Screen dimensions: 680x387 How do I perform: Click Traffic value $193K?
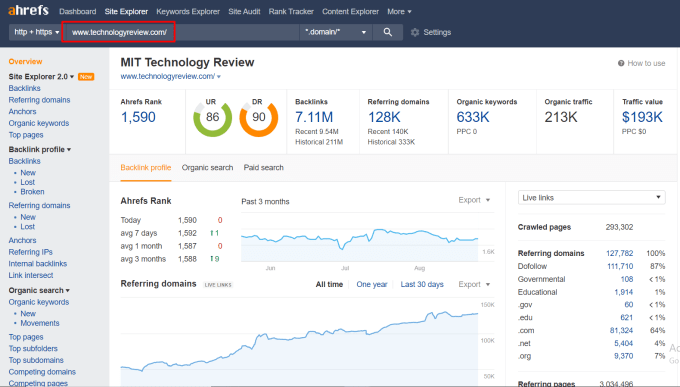click(642, 117)
